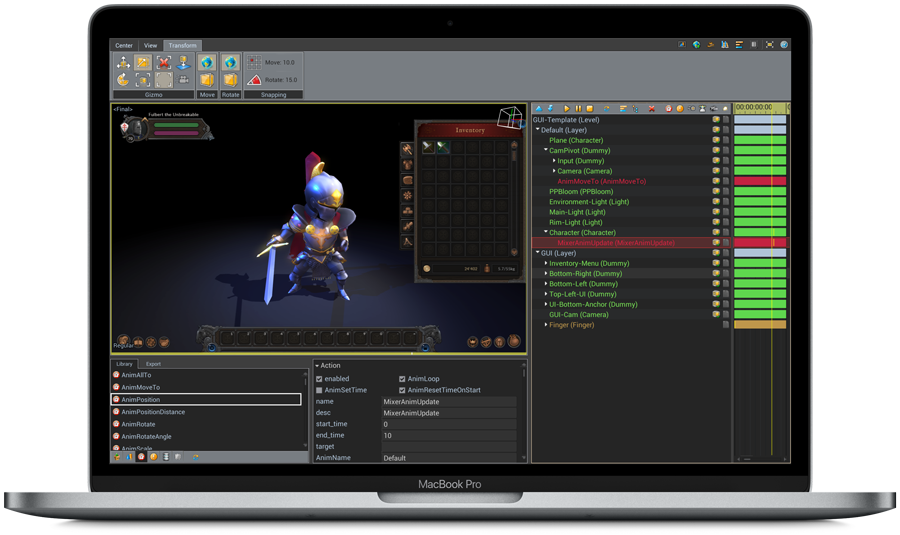The height and width of the screenshot is (535, 900).
Task: Click the globe icon at top-right toolbar
Action: [696, 45]
